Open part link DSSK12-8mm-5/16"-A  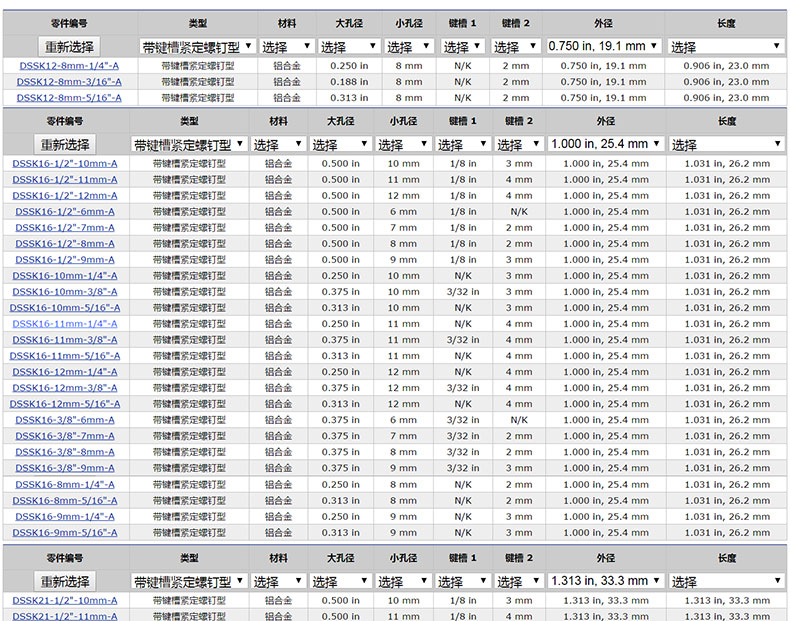point(69,98)
